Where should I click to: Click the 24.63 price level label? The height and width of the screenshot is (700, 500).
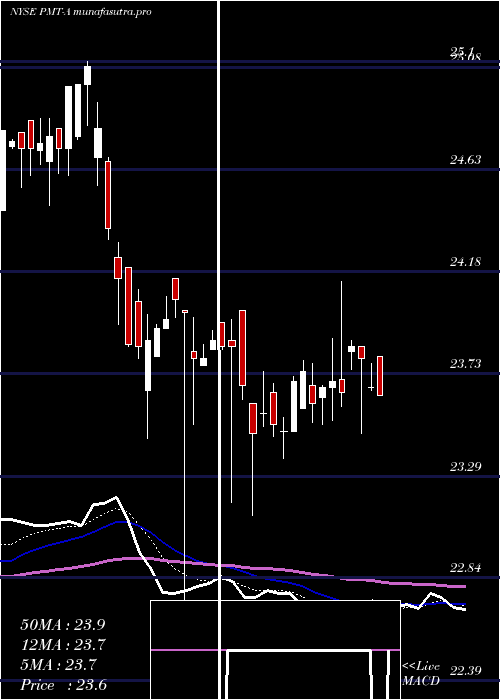[x=465, y=159]
